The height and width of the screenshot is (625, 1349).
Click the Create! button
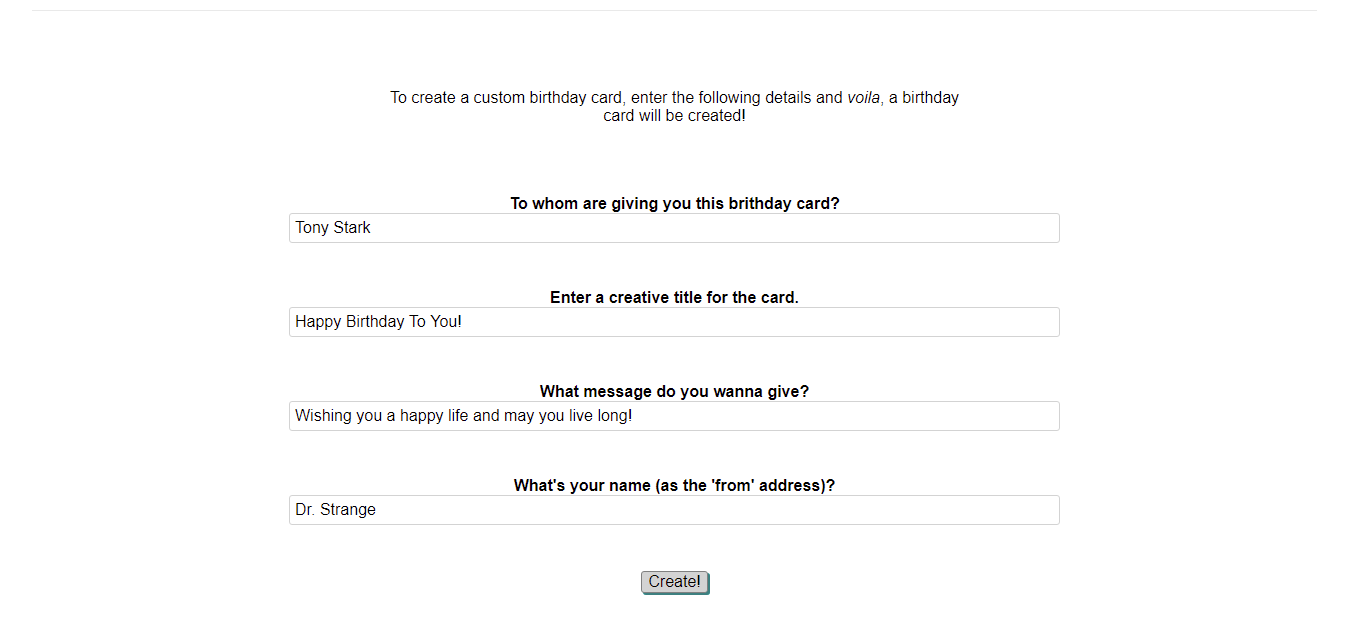(674, 582)
